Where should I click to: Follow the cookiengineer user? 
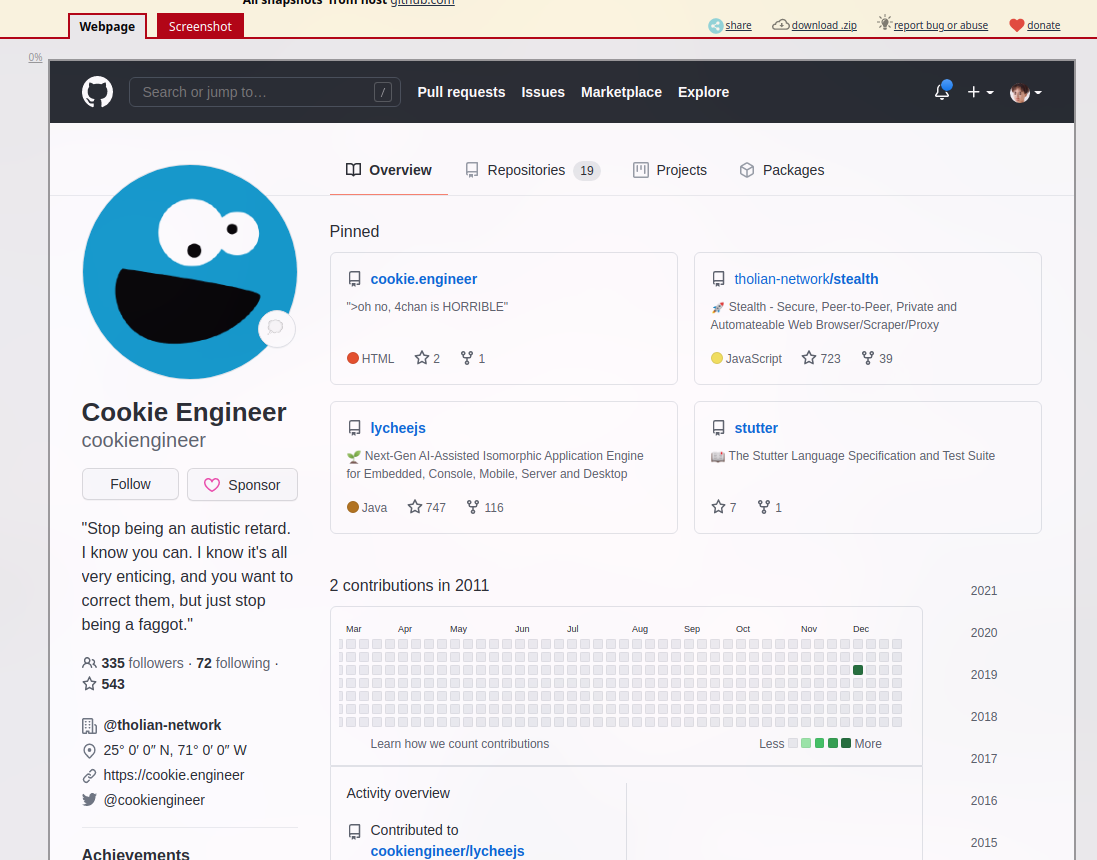(x=130, y=484)
